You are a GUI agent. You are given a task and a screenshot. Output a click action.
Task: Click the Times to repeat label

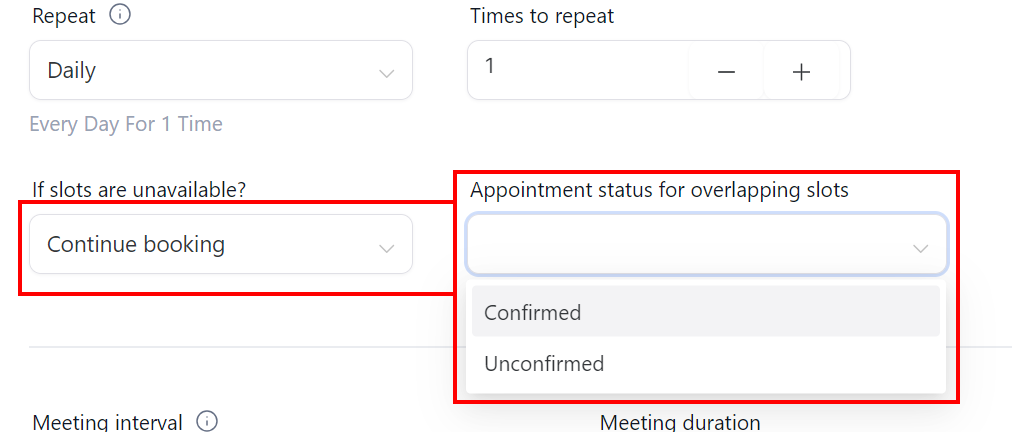[x=542, y=15]
